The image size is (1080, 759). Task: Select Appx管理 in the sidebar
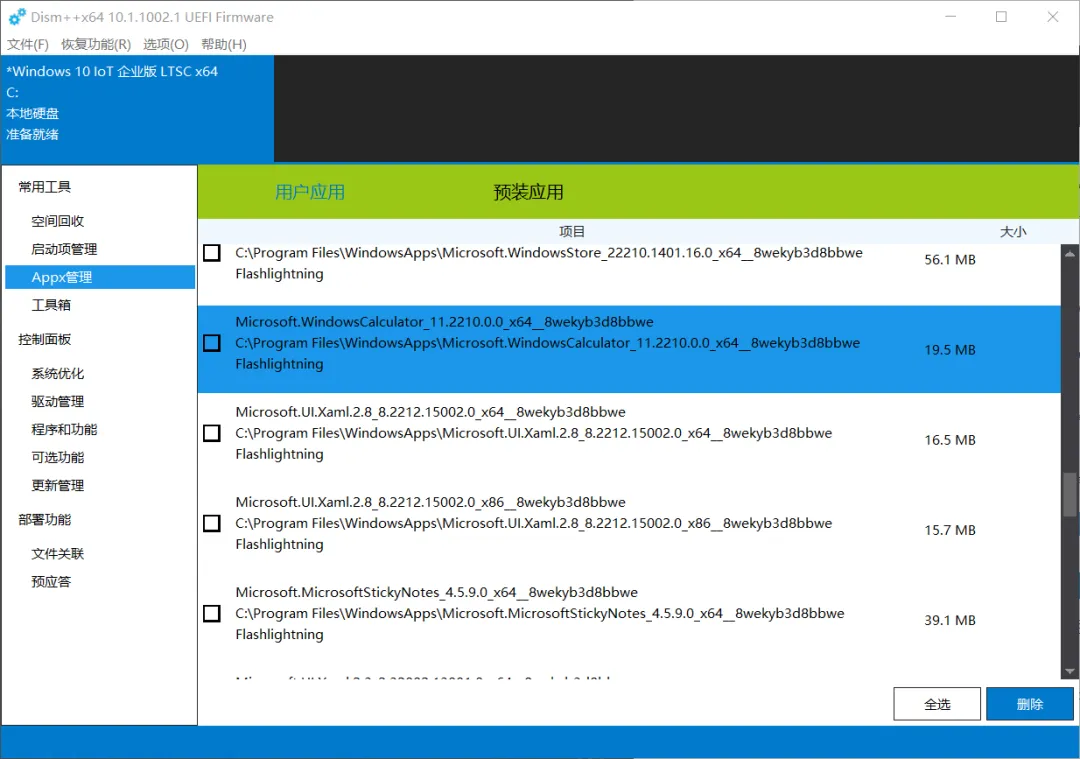[x=100, y=277]
